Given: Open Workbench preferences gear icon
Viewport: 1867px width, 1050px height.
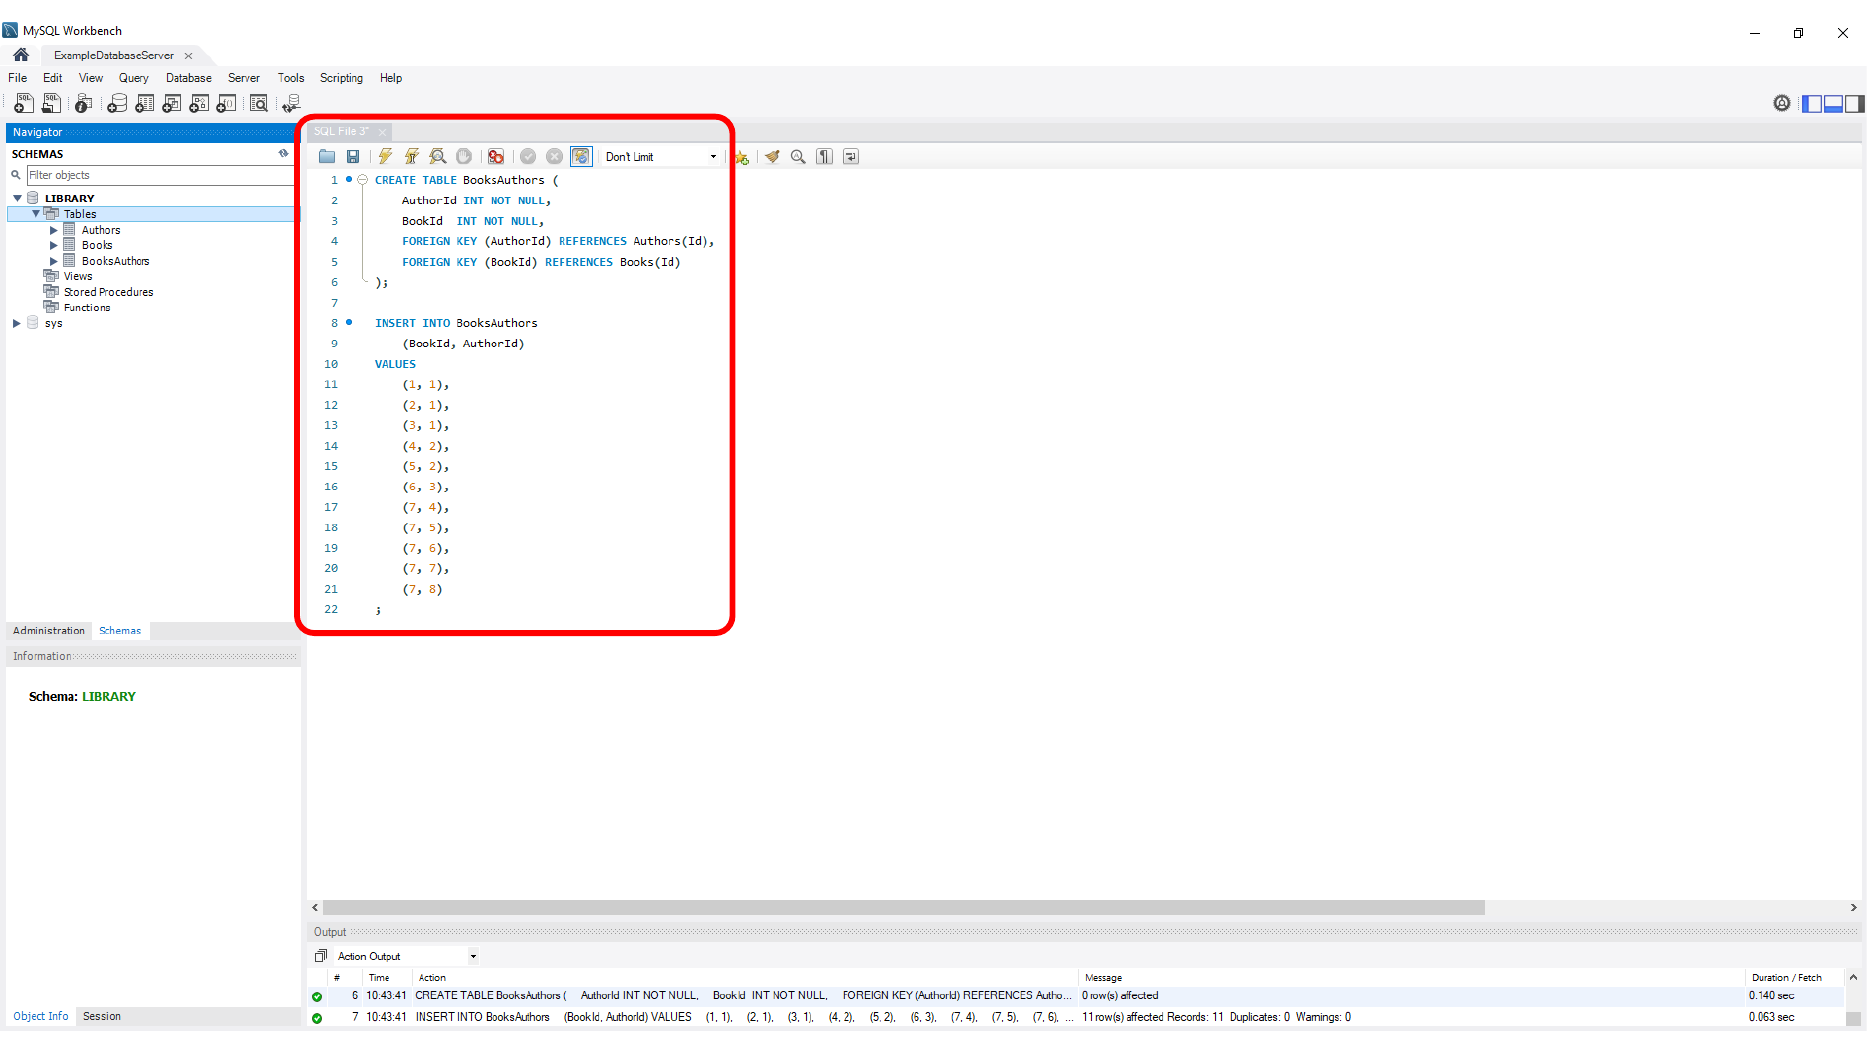Looking at the screenshot, I should tap(1782, 103).
